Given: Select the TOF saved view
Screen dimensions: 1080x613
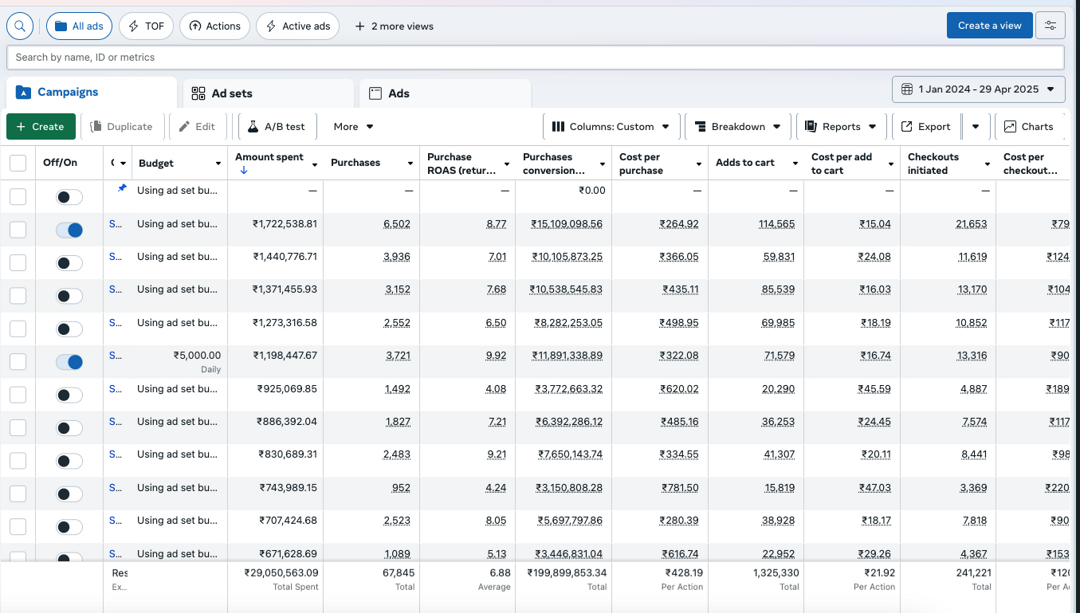Looking at the screenshot, I should tap(146, 26).
